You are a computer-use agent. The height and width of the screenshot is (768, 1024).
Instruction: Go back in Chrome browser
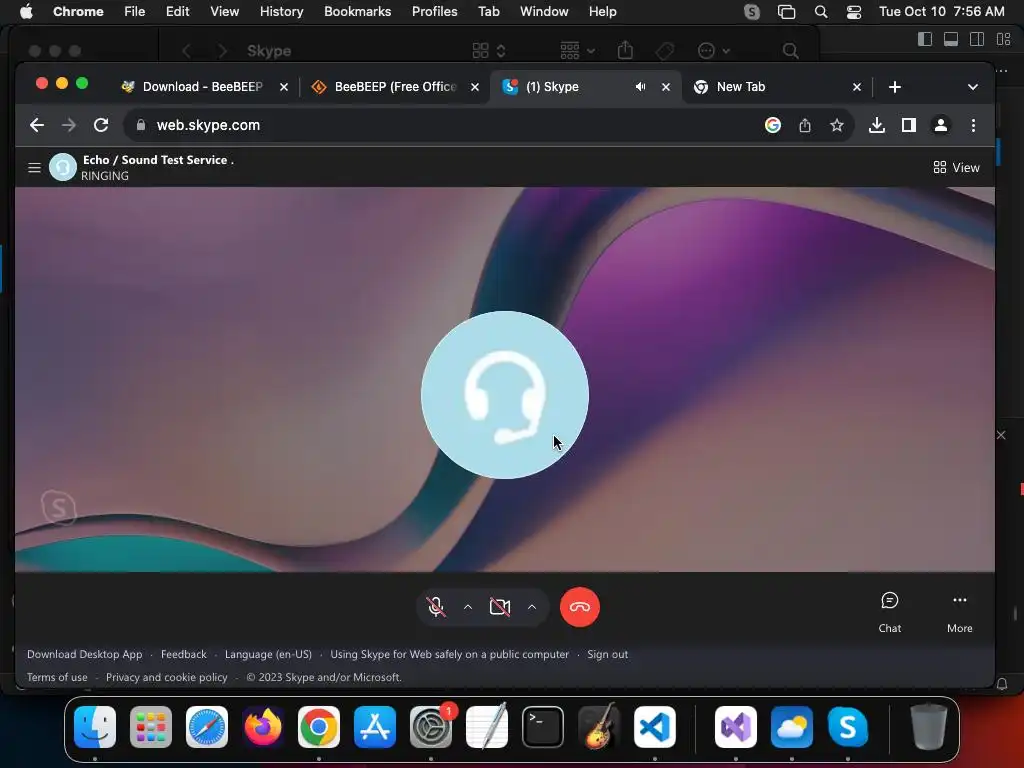[x=37, y=125]
